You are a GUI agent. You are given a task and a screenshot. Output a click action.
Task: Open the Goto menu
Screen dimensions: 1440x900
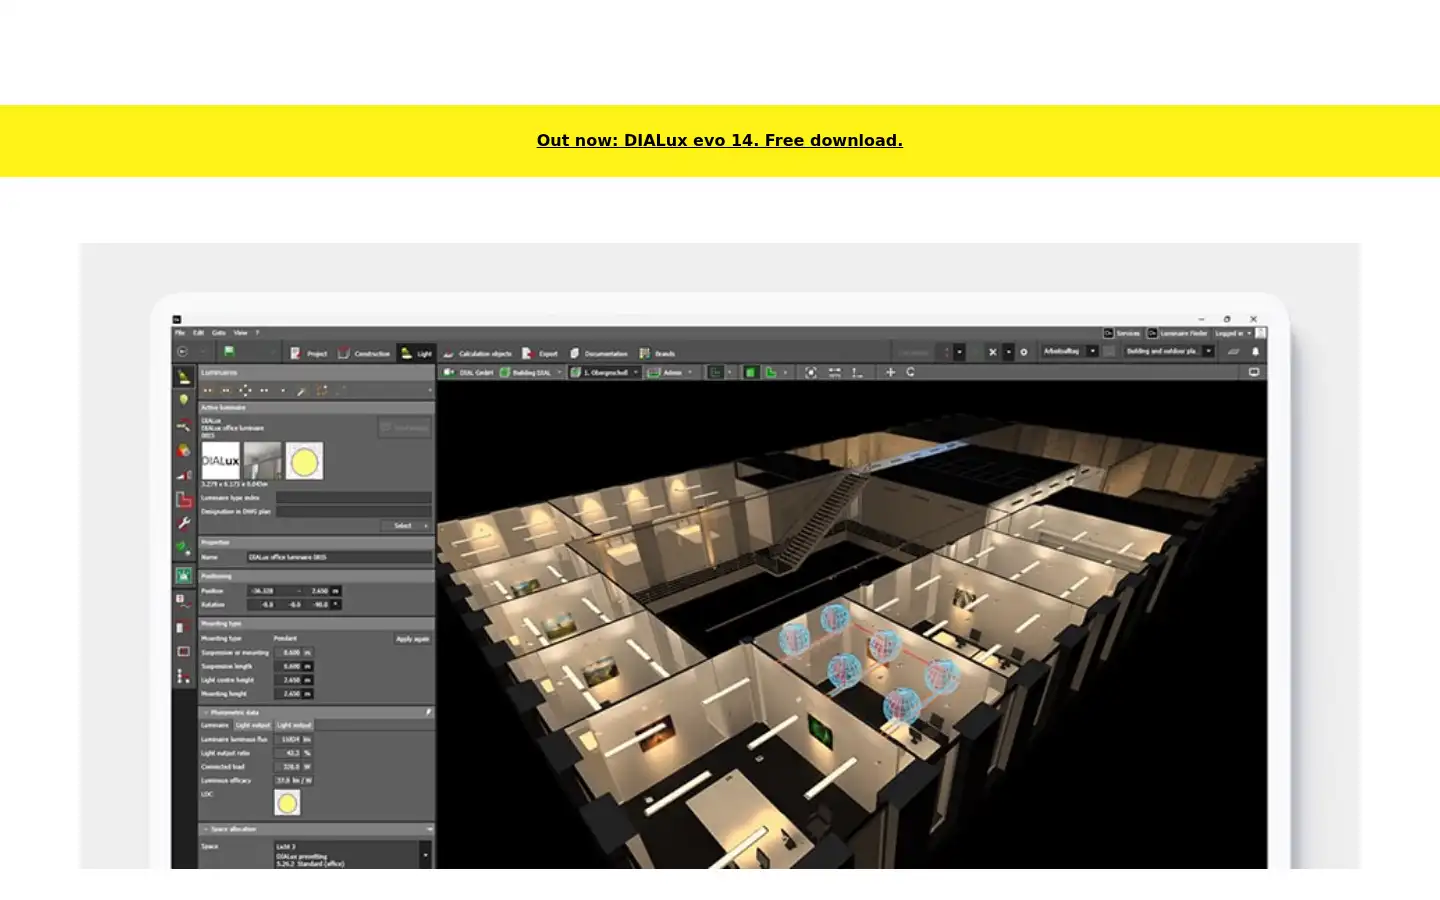[x=218, y=333]
